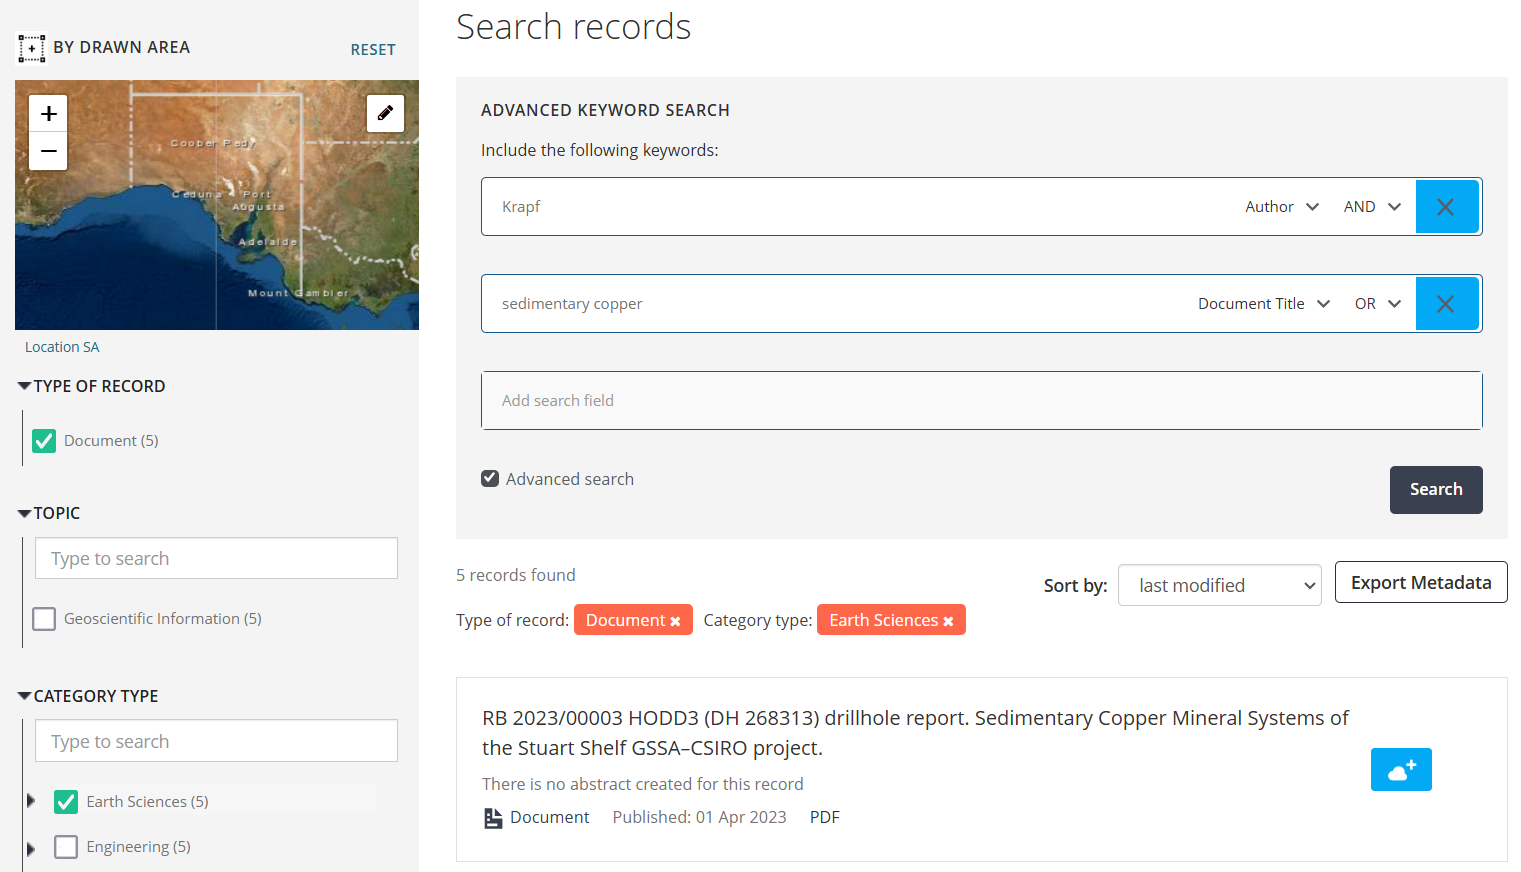Expand the Earth Sciences tree node

pyautogui.click(x=31, y=801)
